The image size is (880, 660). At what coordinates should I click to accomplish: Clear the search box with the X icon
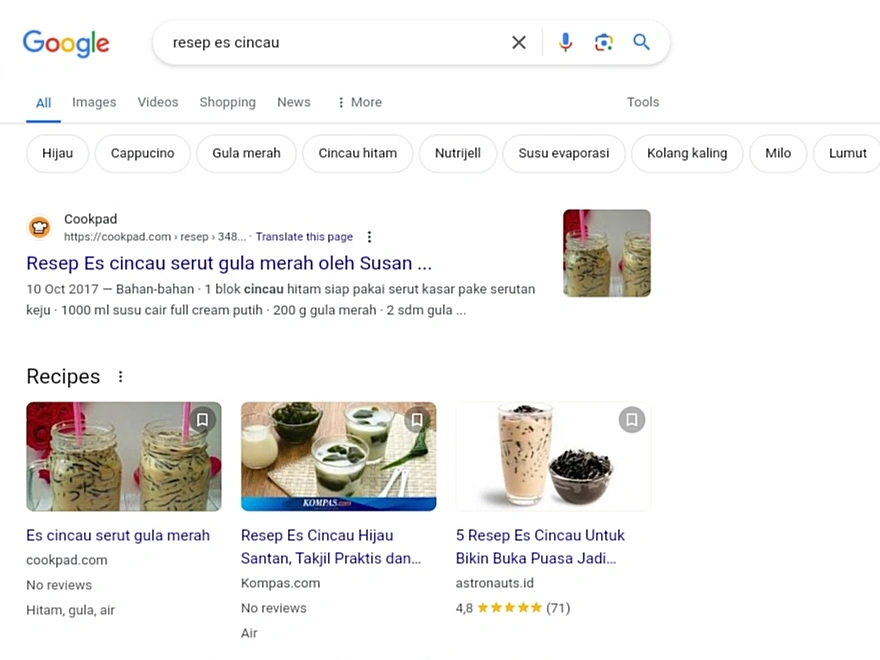519,43
